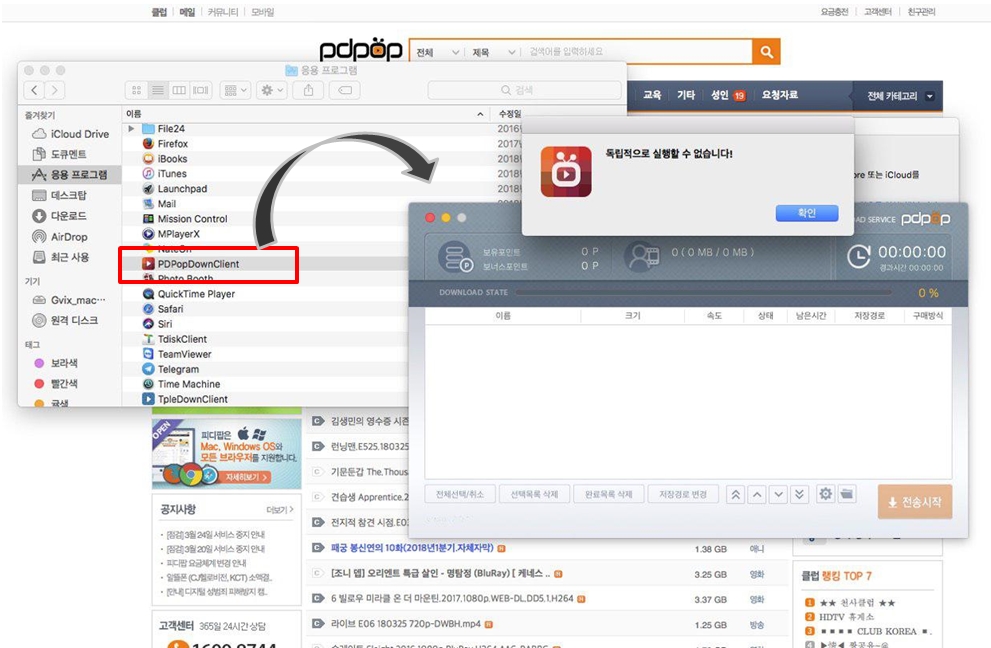Select 응용 프로그램 in Finder sidebar
991x648 pixels.
click(x=70, y=174)
